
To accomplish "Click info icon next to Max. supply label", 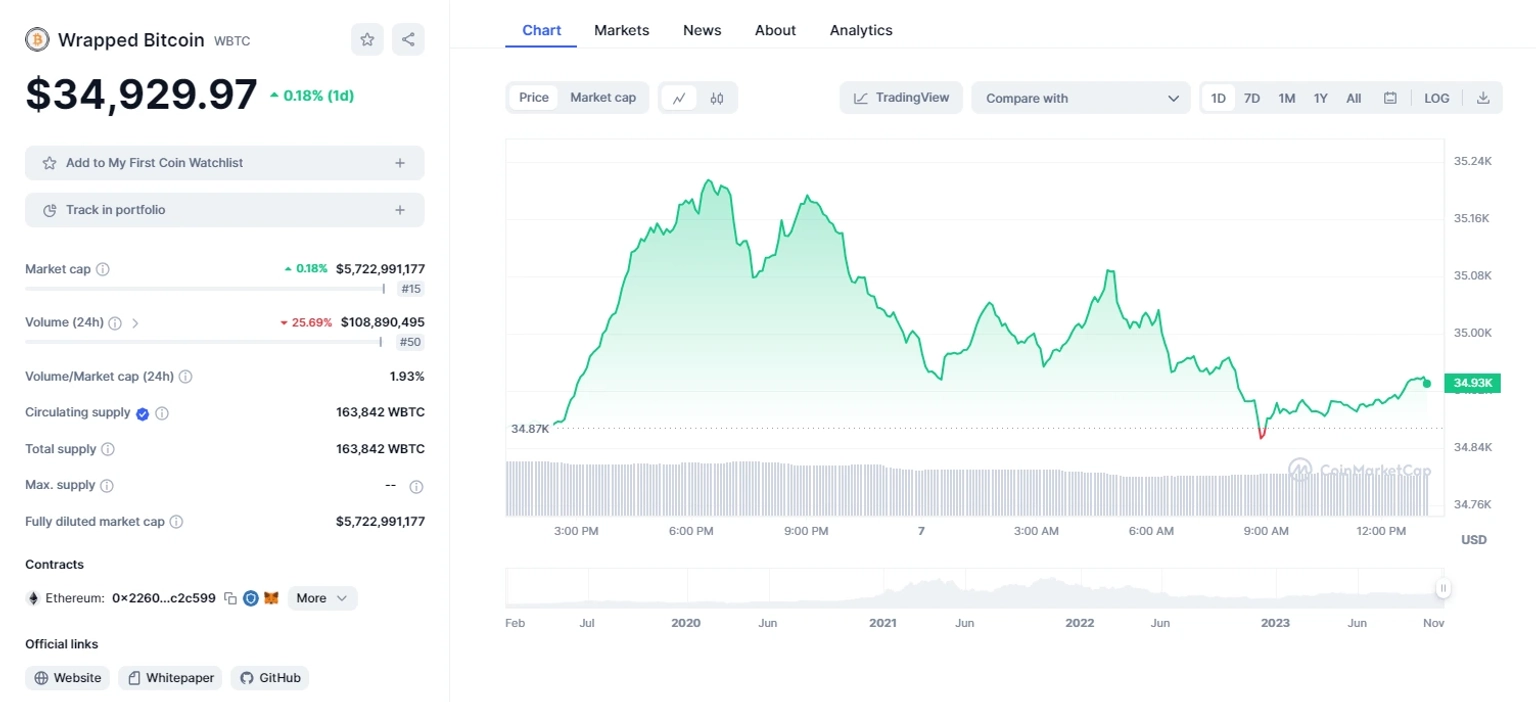I will [x=107, y=485].
